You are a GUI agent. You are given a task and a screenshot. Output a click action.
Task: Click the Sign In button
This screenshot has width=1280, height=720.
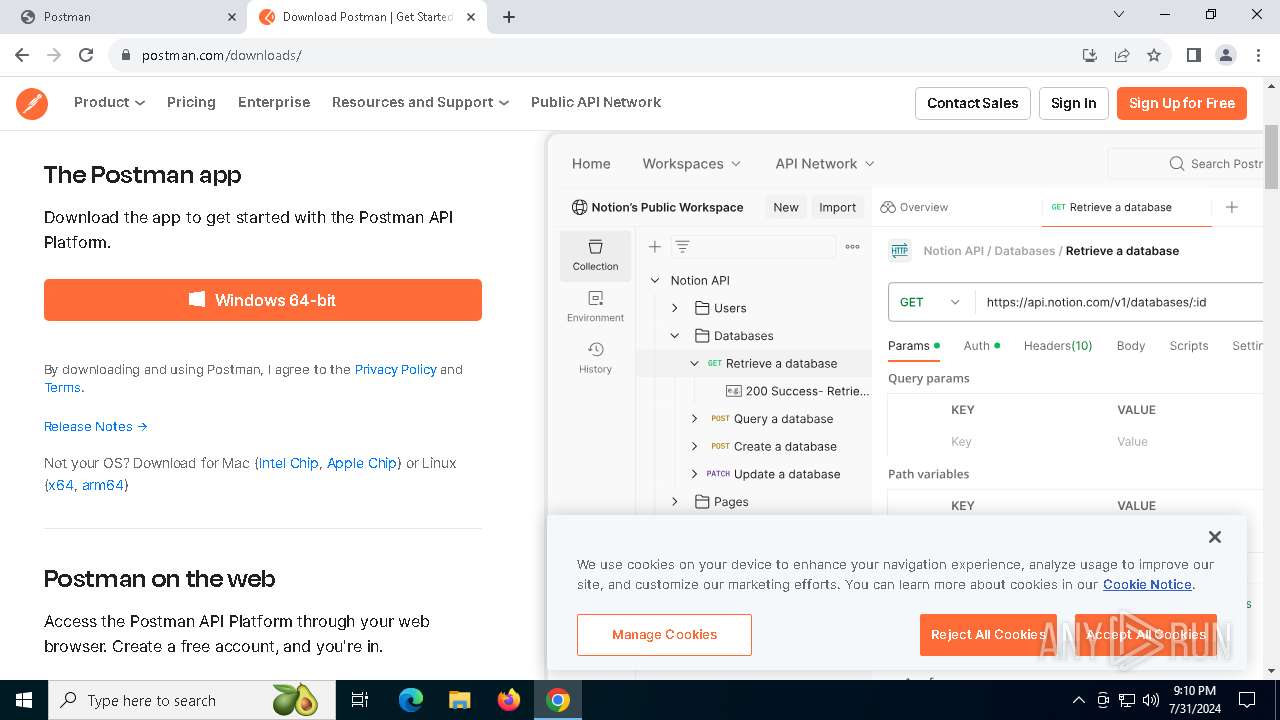click(1074, 103)
